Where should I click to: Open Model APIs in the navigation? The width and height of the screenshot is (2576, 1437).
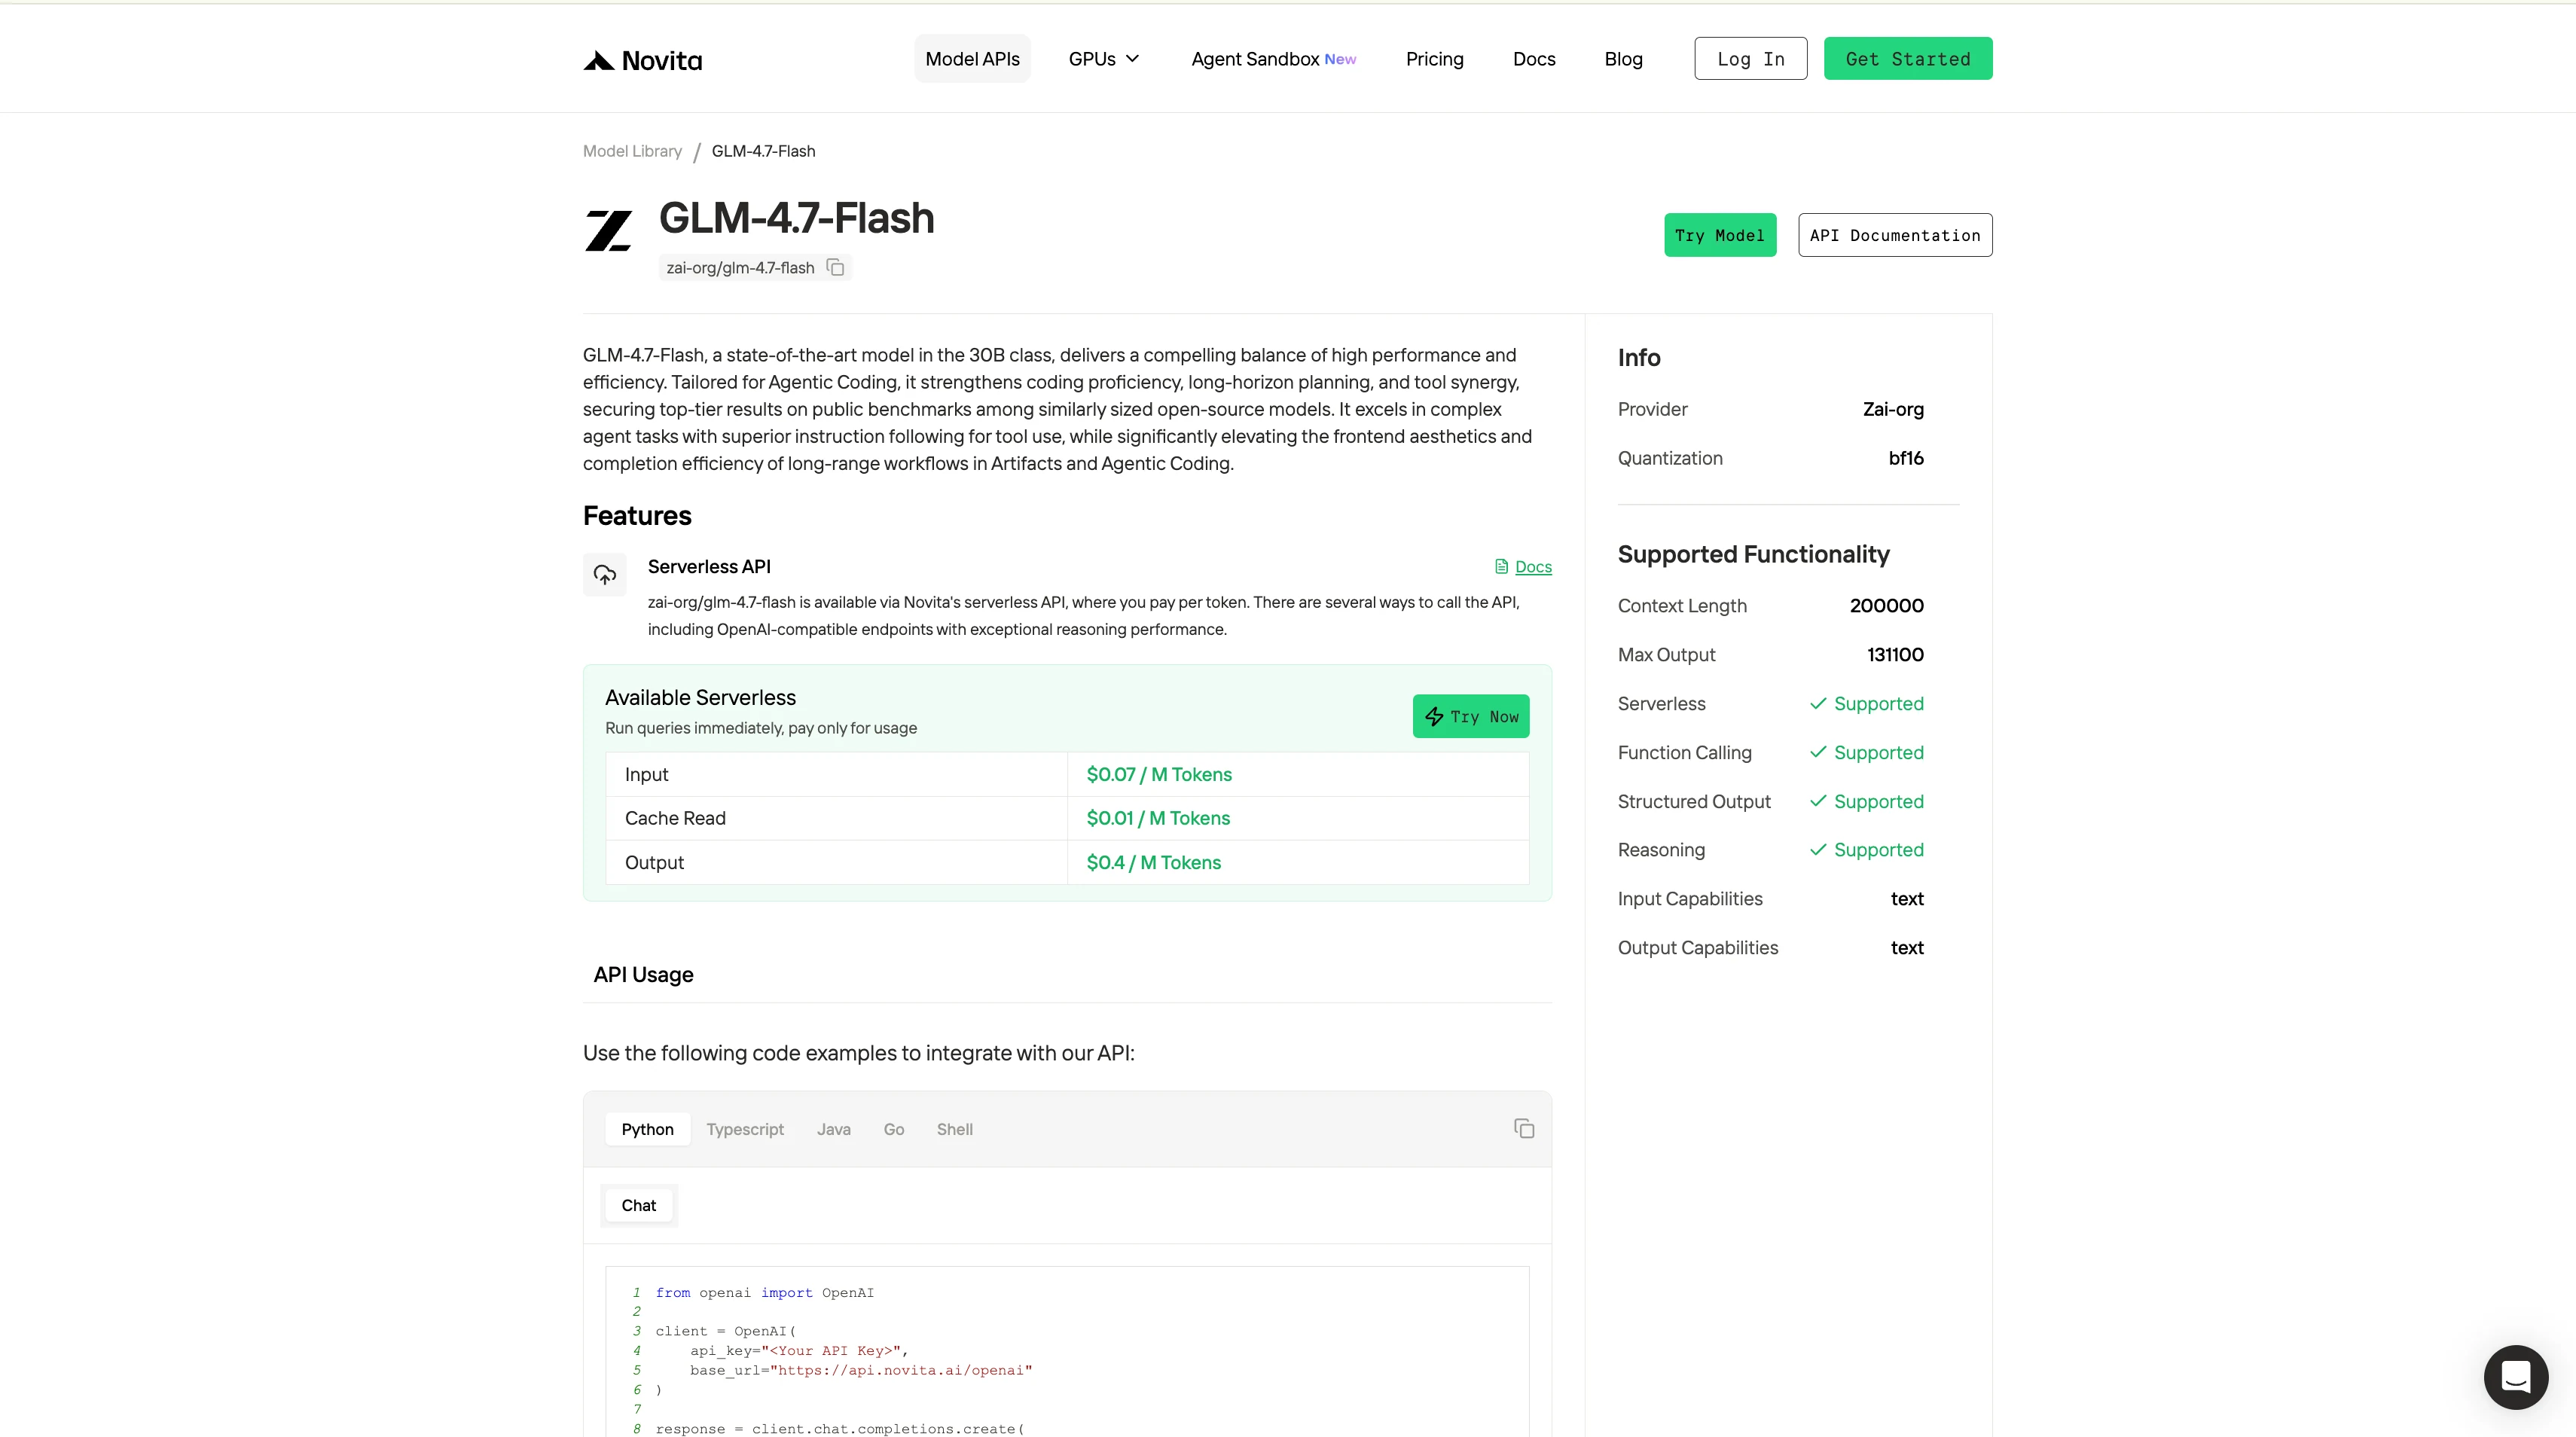(972, 59)
